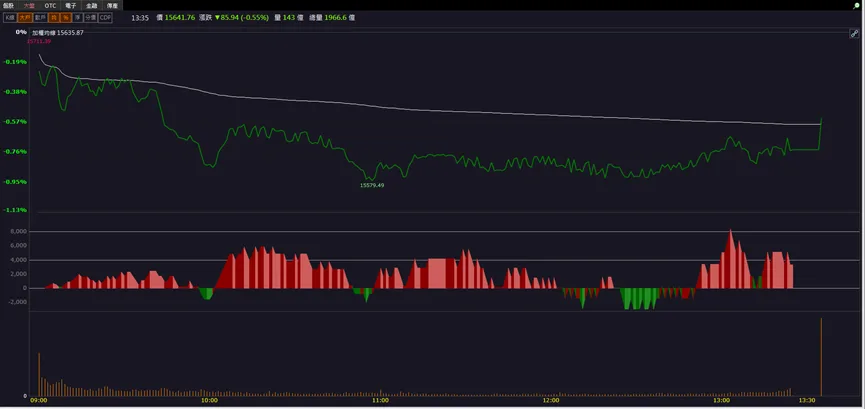Open the 電子 sector tab
865x409 pixels.
tap(71, 6)
